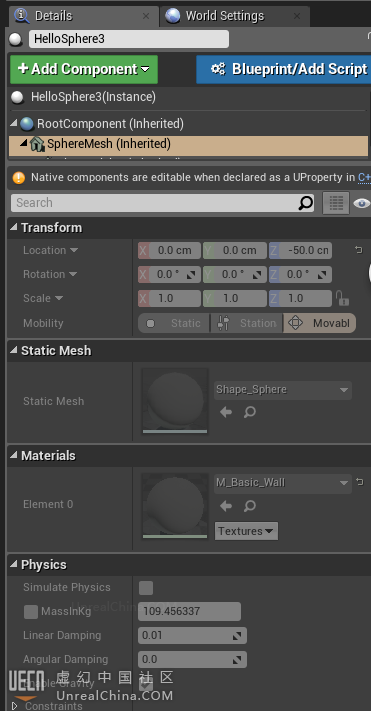Collapse the RootComponent tree arrow

tap(14, 123)
